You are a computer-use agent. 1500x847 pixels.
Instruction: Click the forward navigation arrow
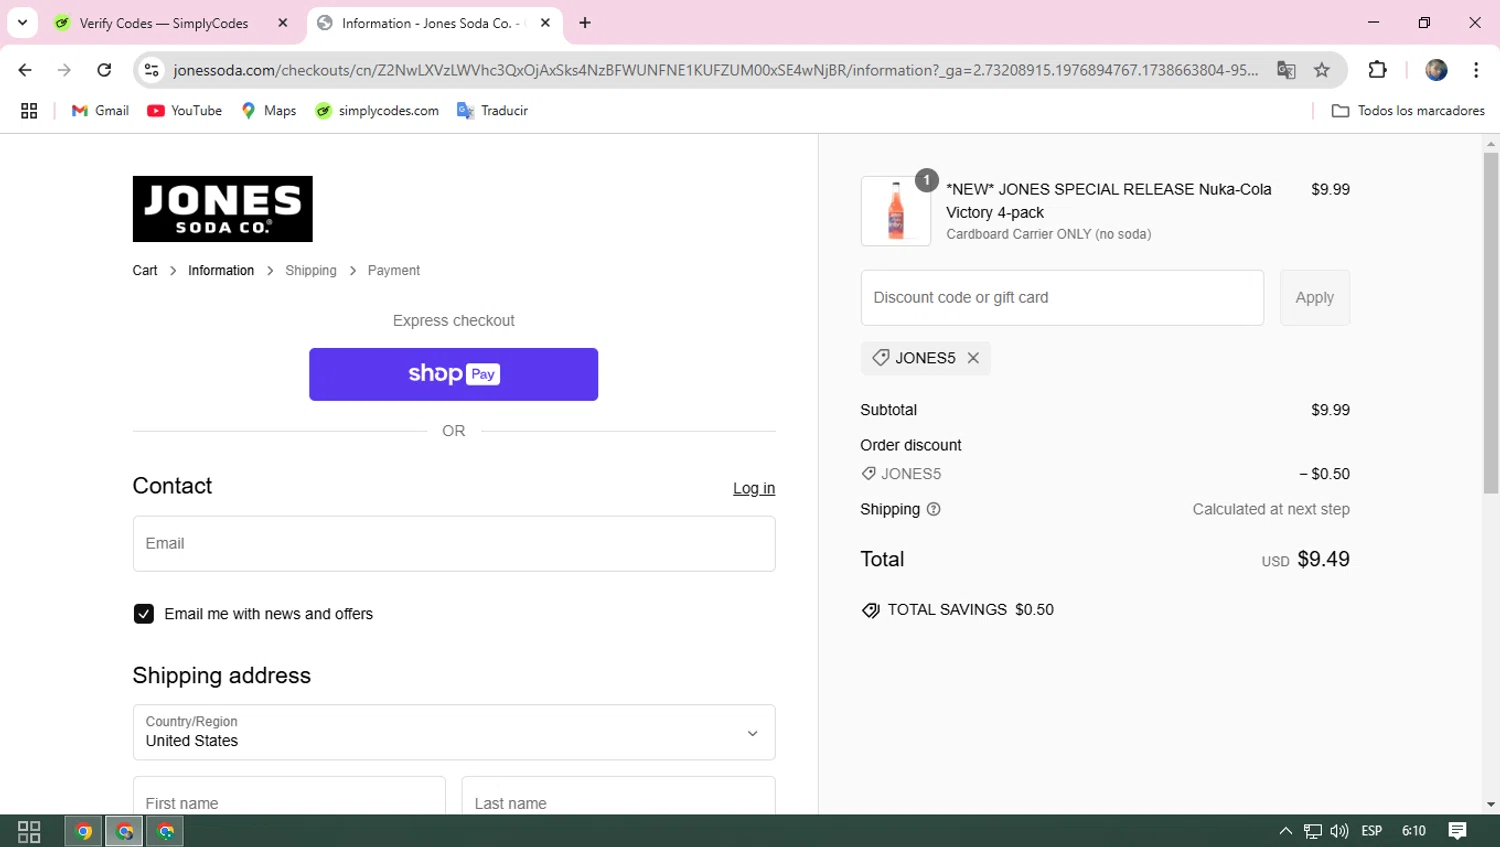click(x=64, y=70)
